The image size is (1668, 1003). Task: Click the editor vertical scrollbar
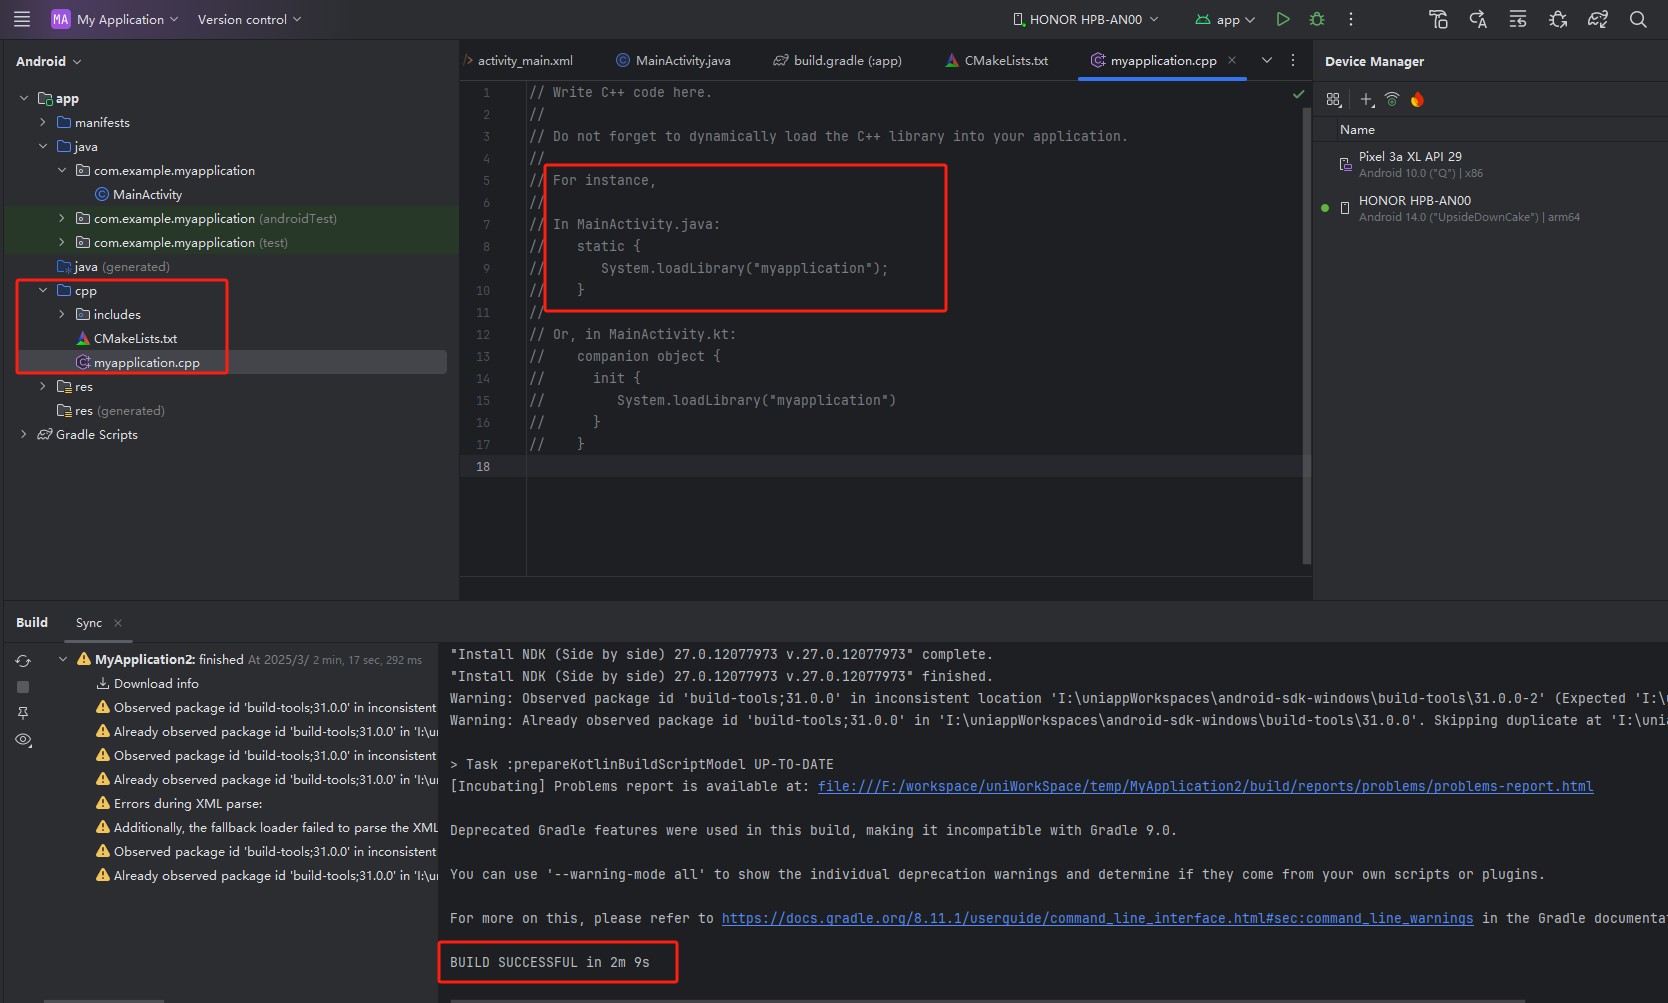coord(1306,330)
